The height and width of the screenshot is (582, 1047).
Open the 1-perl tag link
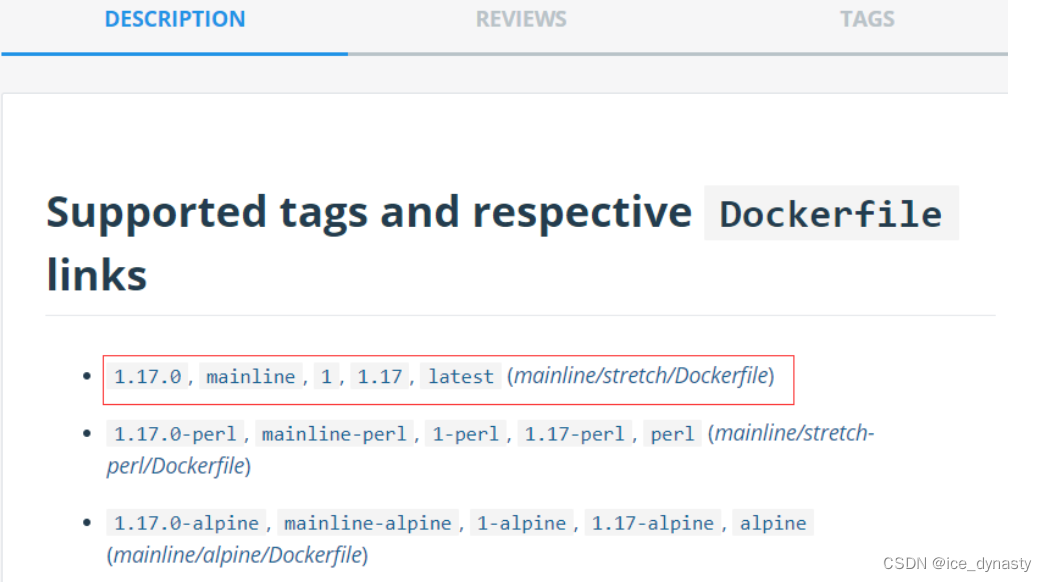click(465, 434)
